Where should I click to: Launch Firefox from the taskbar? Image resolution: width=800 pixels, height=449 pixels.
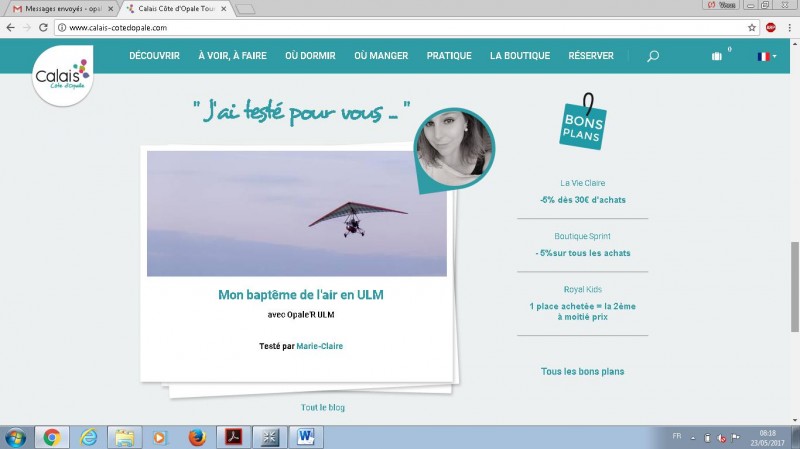coord(196,437)
